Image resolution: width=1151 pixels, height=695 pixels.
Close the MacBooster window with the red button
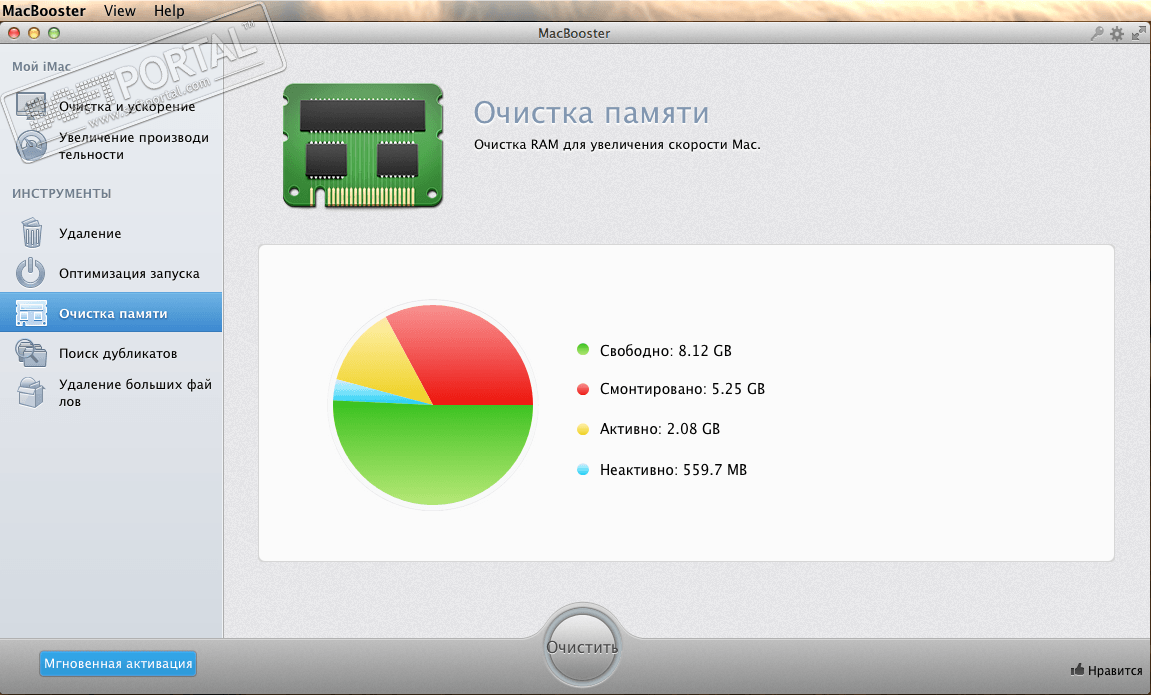tap(14, 33)
